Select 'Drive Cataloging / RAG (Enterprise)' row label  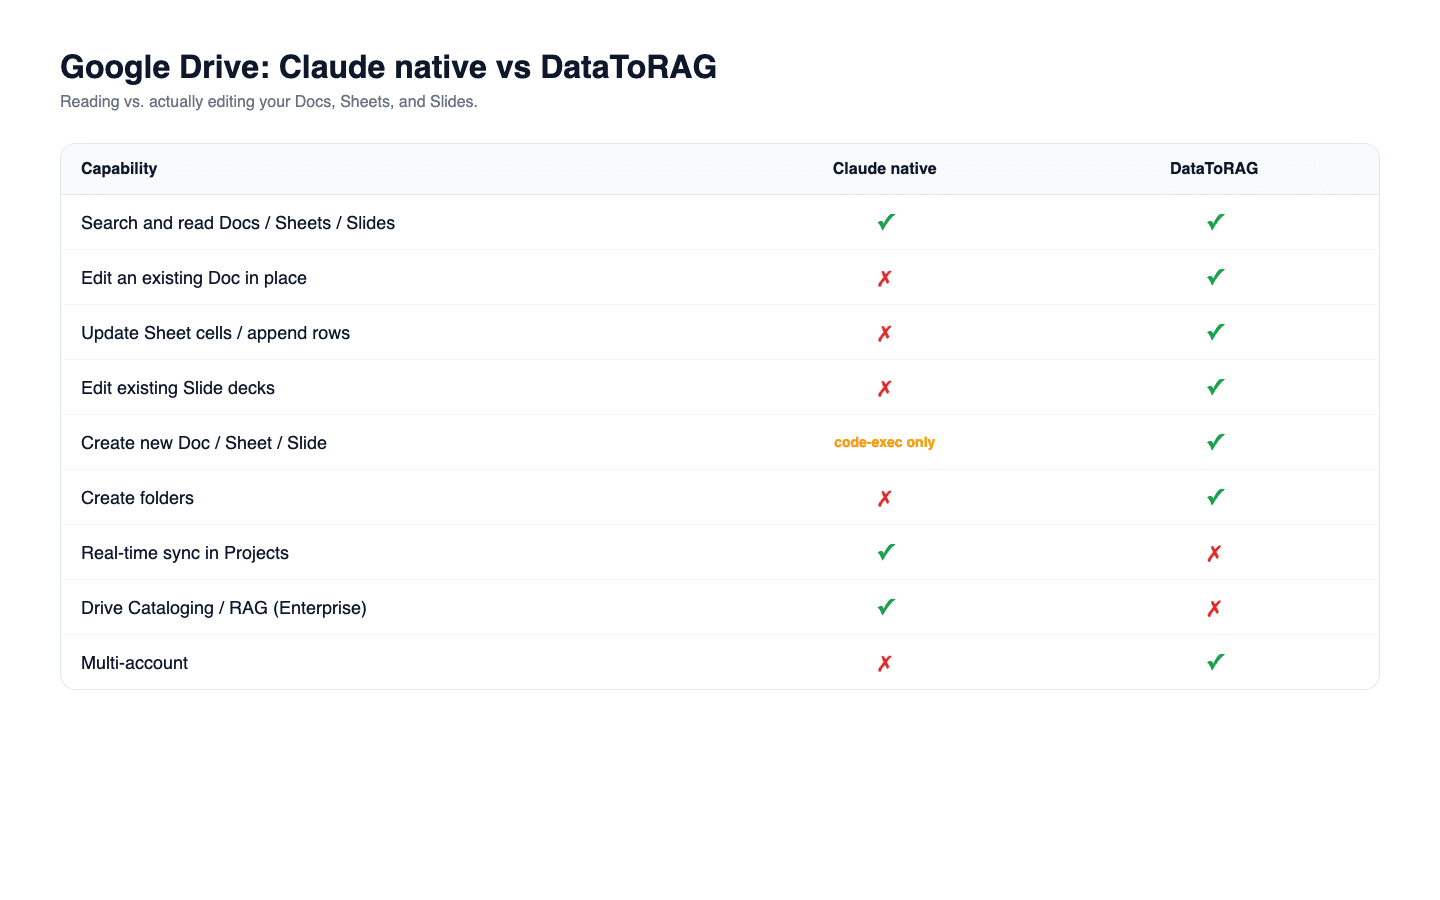224,608
